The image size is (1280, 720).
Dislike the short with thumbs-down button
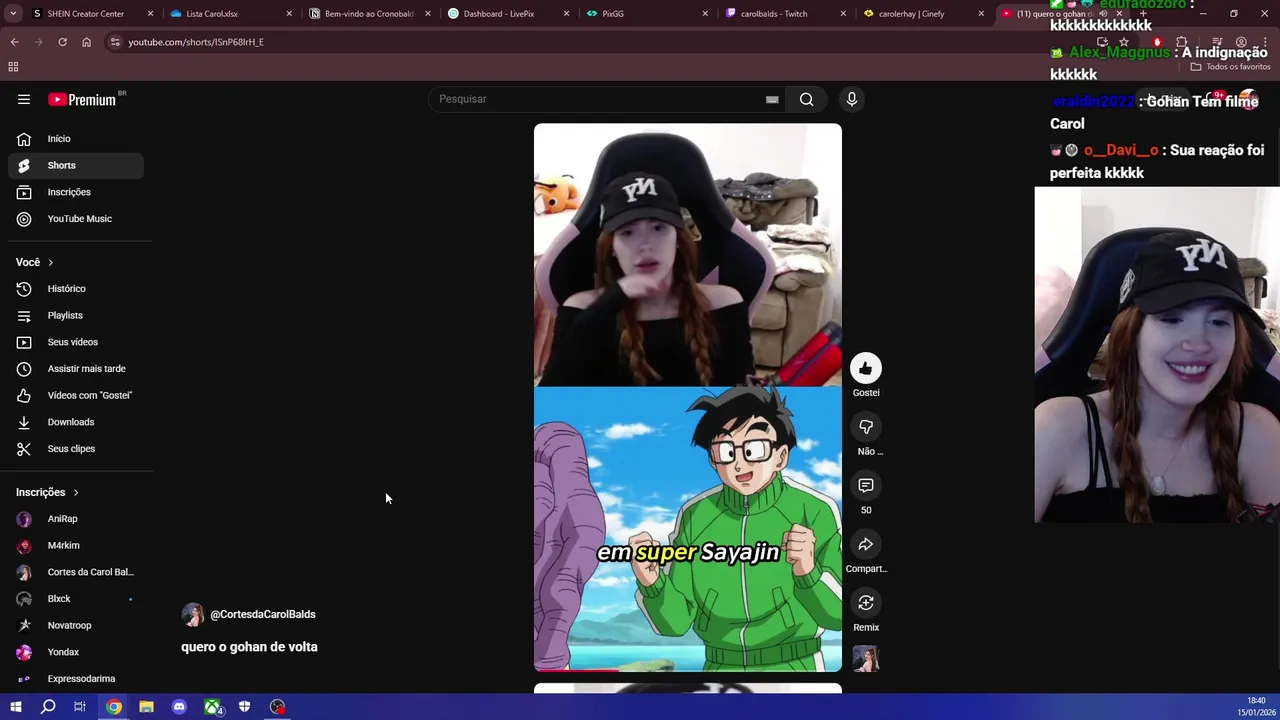click(x=866, y=427)
